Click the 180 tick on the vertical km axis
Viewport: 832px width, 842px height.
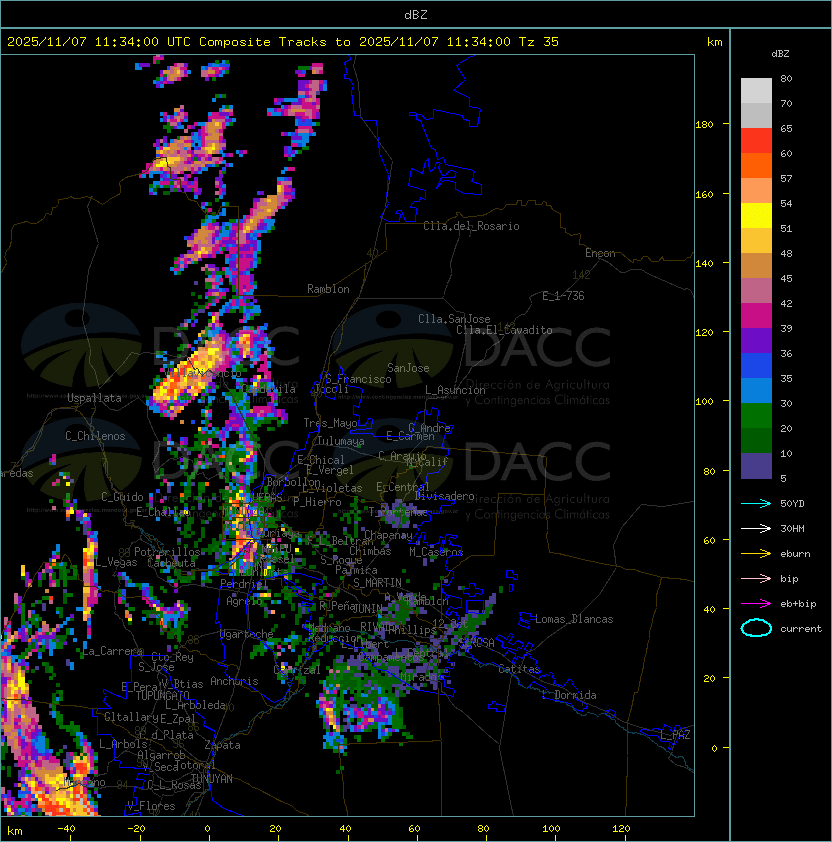[x=704, y=124]
